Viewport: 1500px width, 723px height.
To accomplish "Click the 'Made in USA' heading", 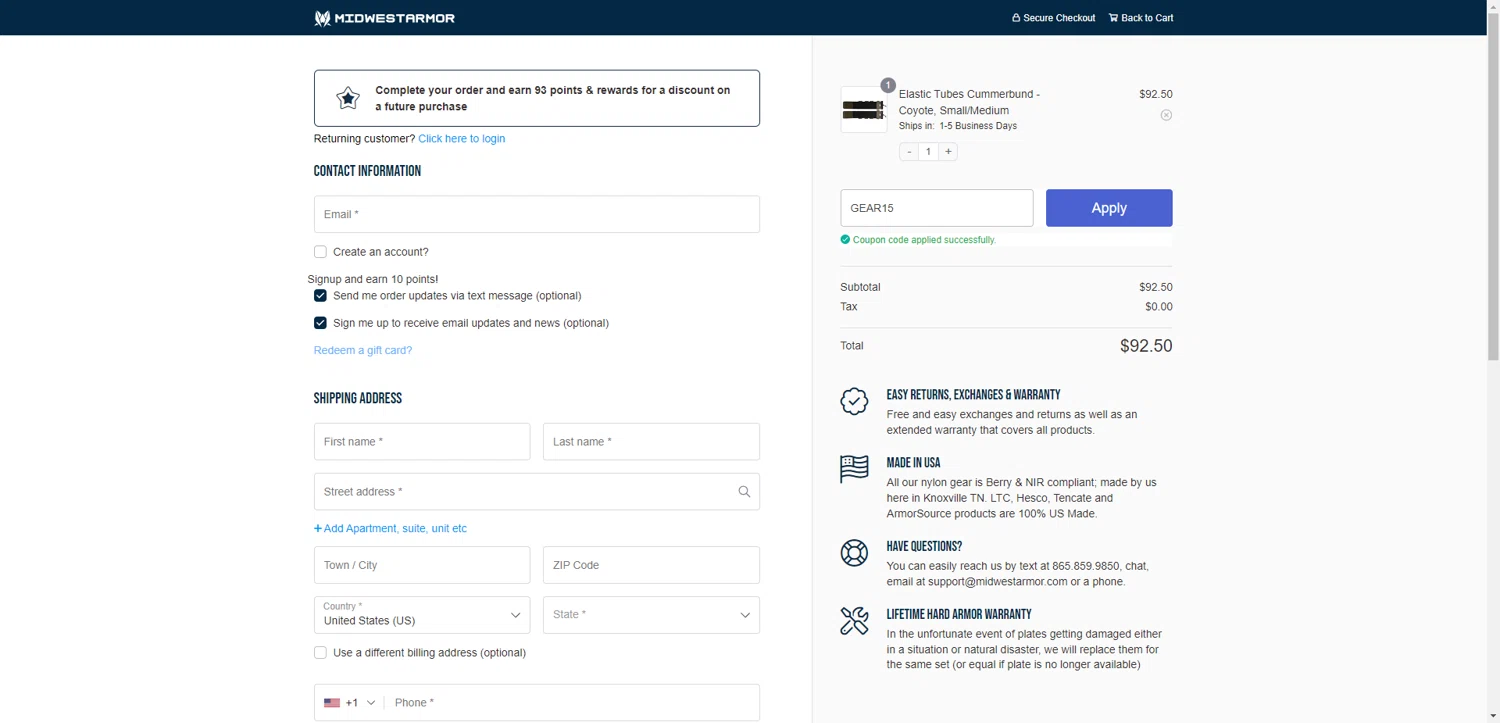I will click(913, 463).
